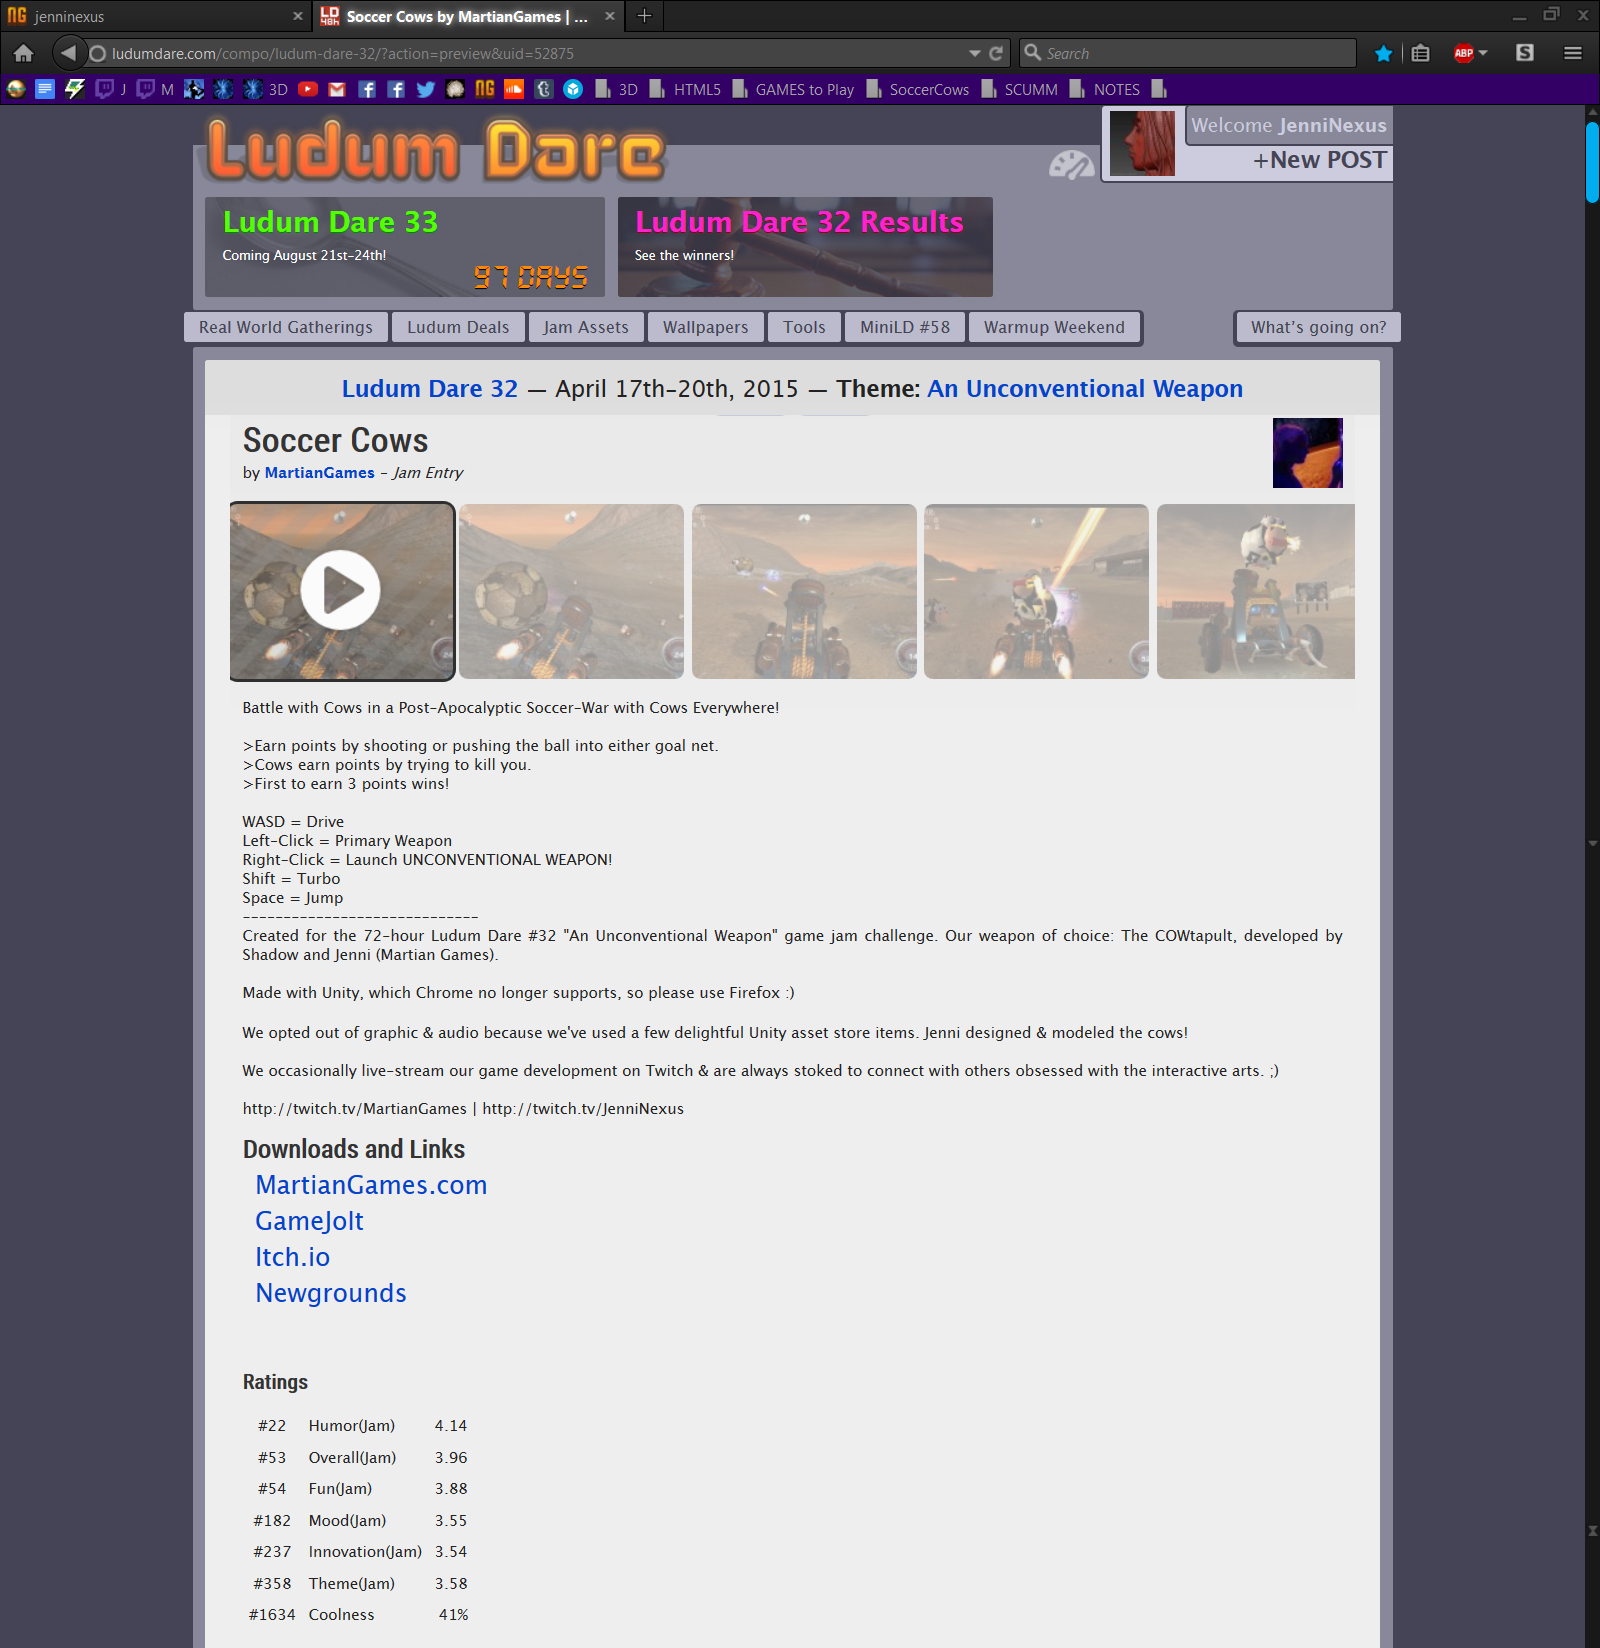This screenshot has height=1648, width=1600.
Task: Open the NOTES bookmarks folder
Action: (1105, 89)
